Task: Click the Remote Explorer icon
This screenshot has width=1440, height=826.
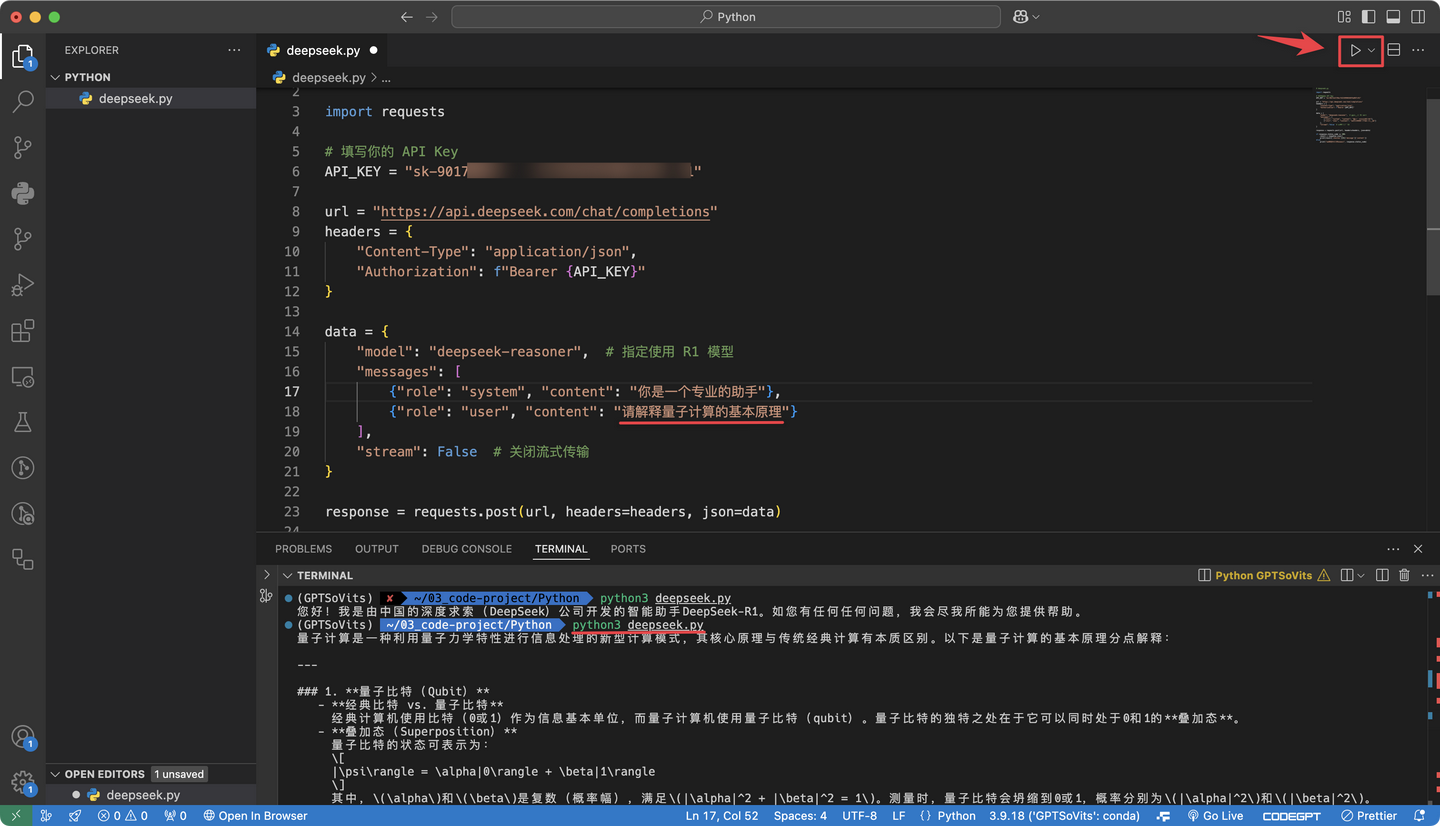Action: point(23,377)
